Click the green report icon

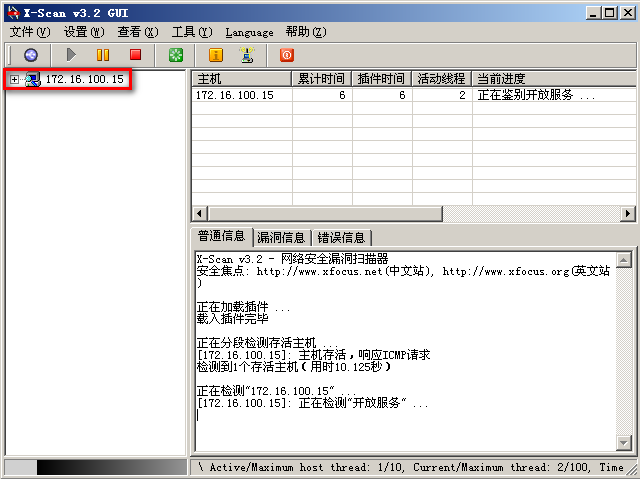point(176,55)
